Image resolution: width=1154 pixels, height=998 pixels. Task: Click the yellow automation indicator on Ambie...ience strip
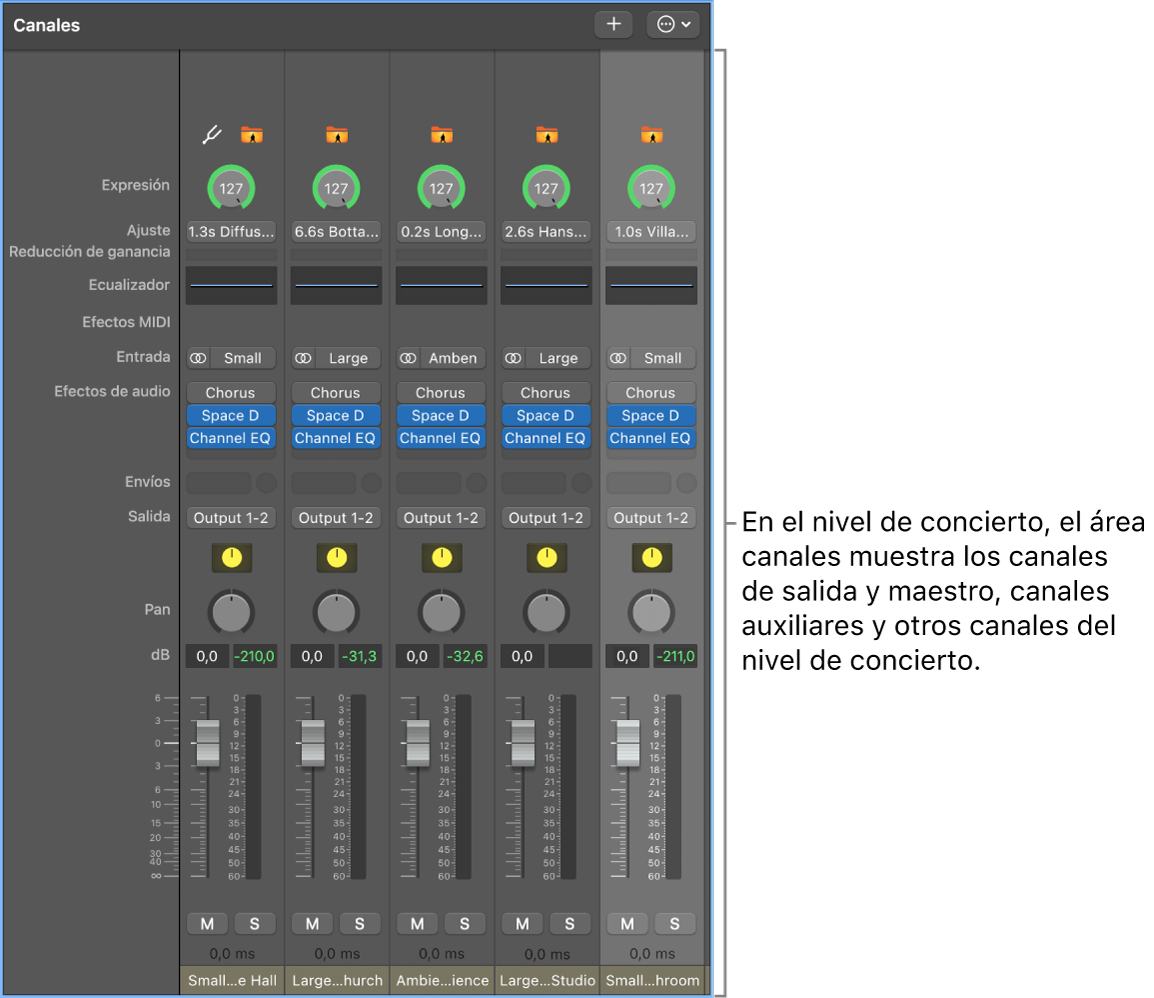(x=442, y=558)
